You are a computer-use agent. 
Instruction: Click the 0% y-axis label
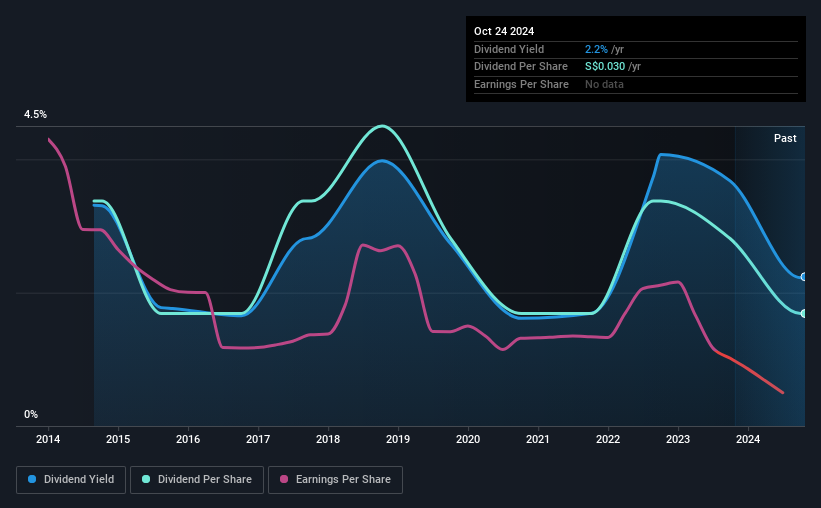pyautogui.click(x=31, y=414)
